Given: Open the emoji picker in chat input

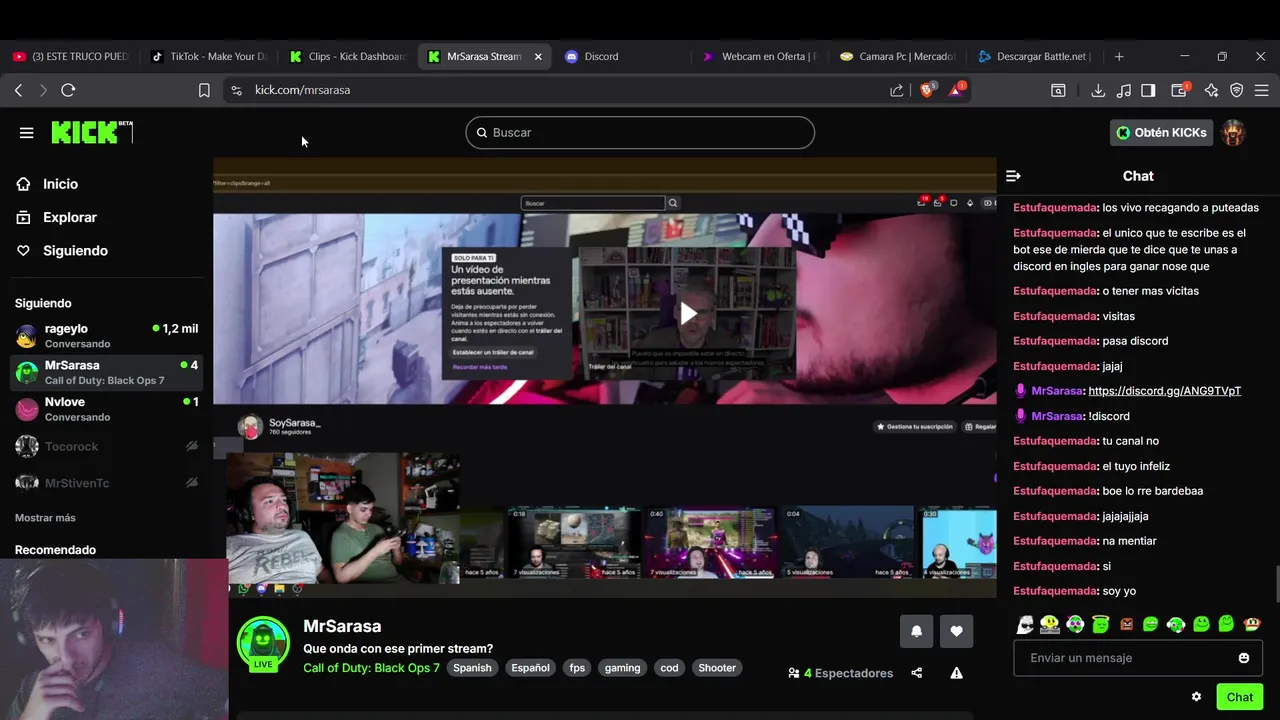Looking at the screenshot, I should (1244, 658).
